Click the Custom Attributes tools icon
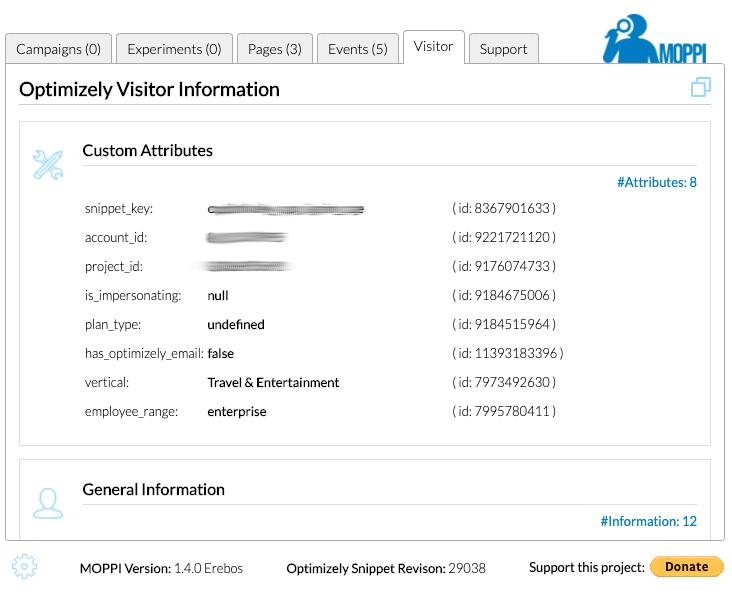 tap(48, 165)
